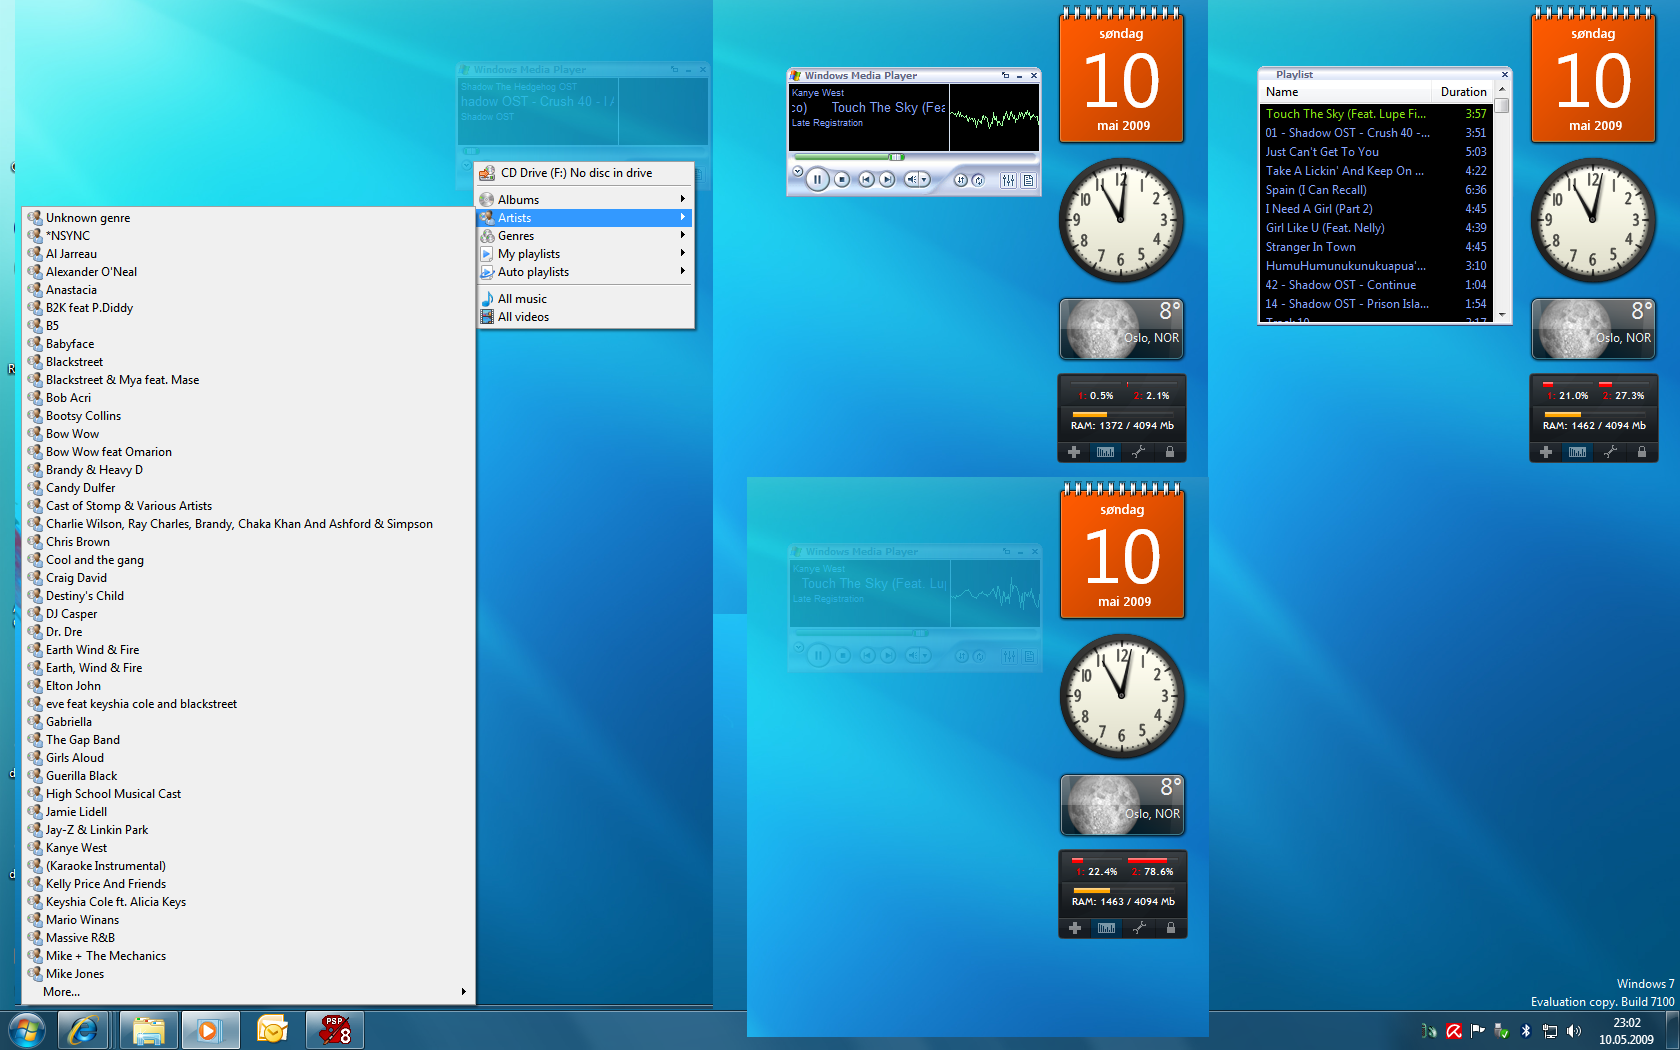Pick Destiny's Child from the artist list
This screenshot has height=1050, width=1680.
point(248,596)
